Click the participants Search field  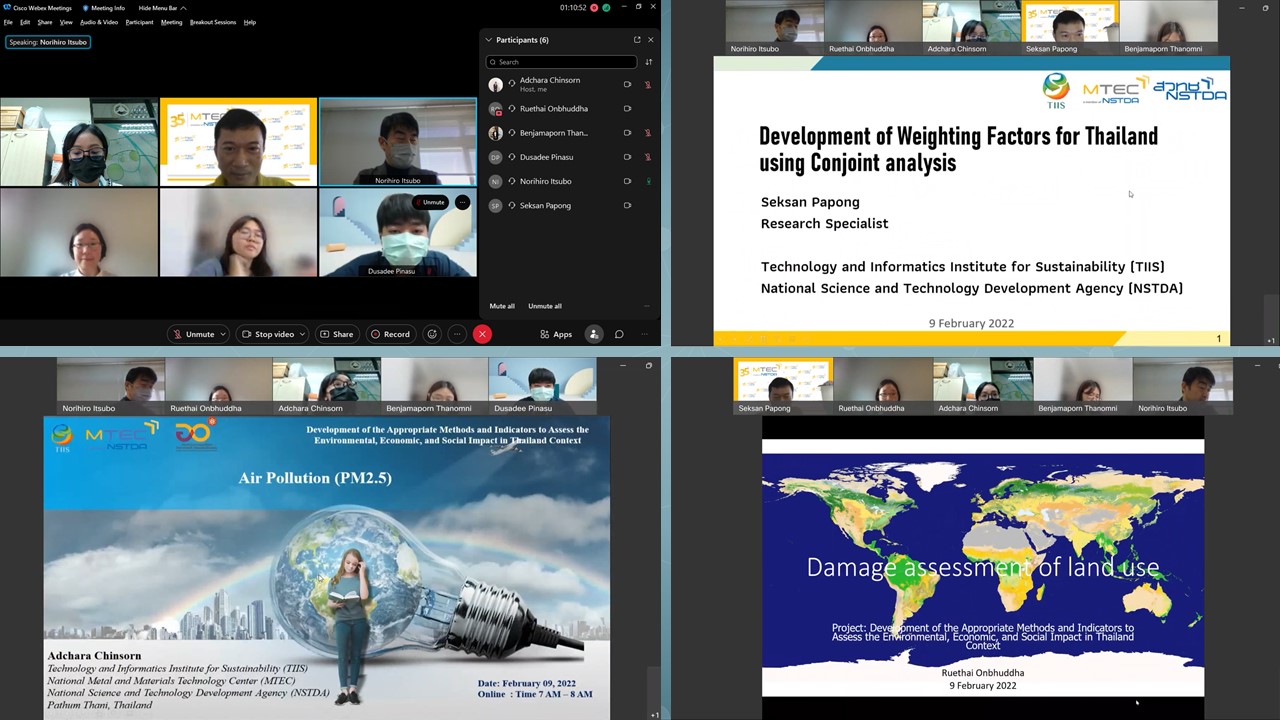coord(560,62)
